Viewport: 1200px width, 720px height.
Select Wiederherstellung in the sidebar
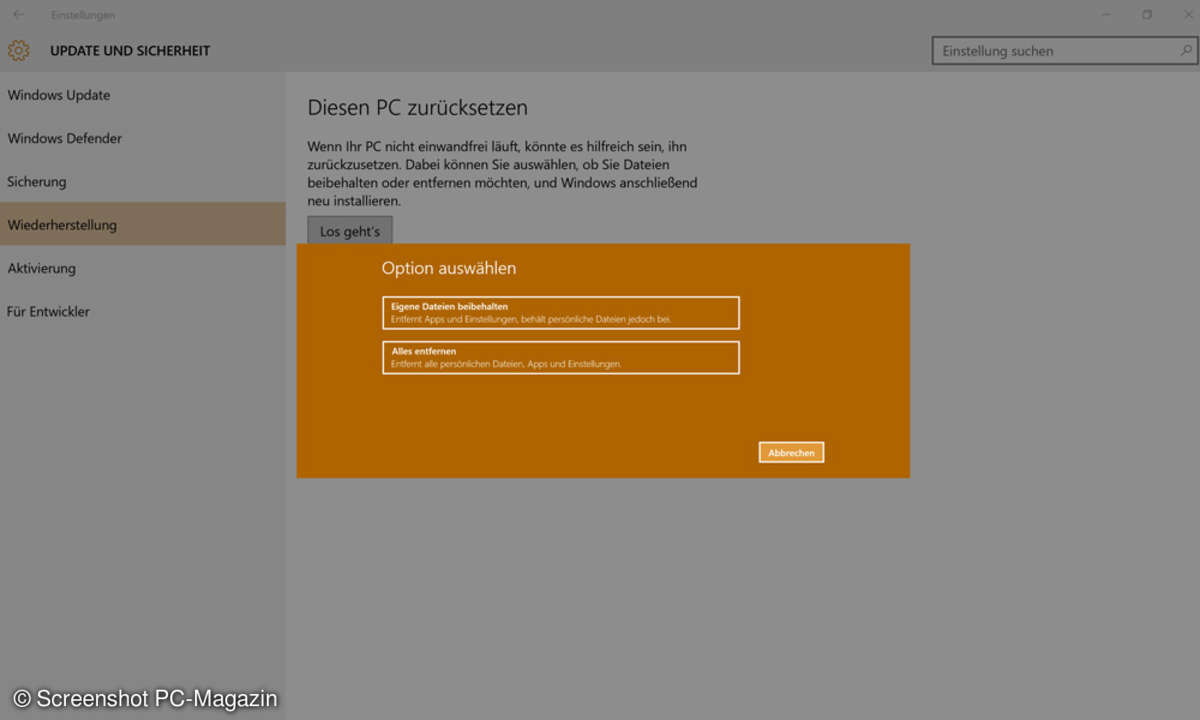point(143,225)
